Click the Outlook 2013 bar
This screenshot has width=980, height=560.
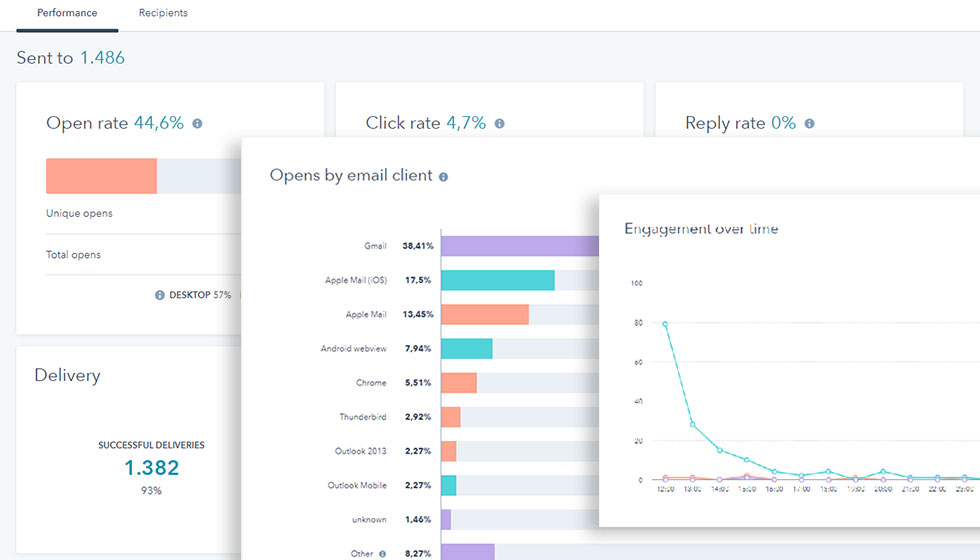pyautogui.click(x=449, y=451)
